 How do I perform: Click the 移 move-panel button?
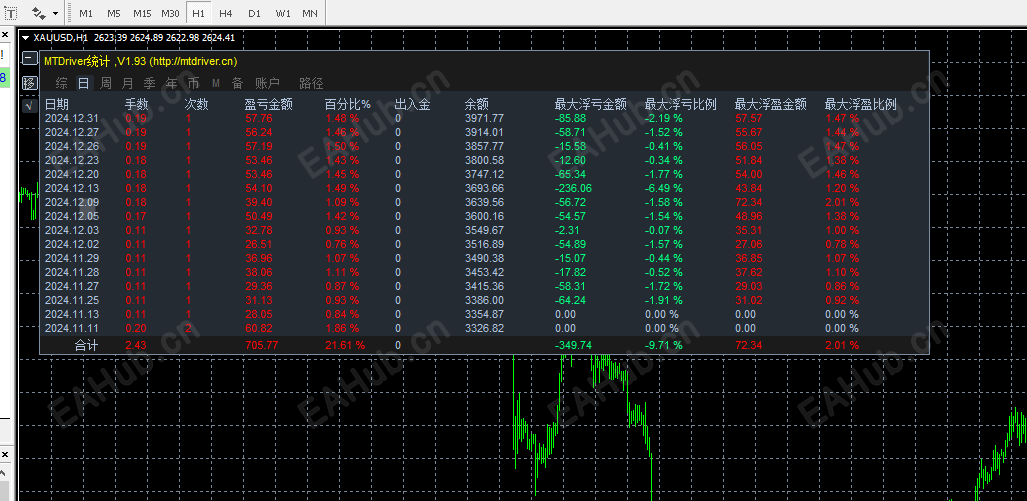click(29, 83)
